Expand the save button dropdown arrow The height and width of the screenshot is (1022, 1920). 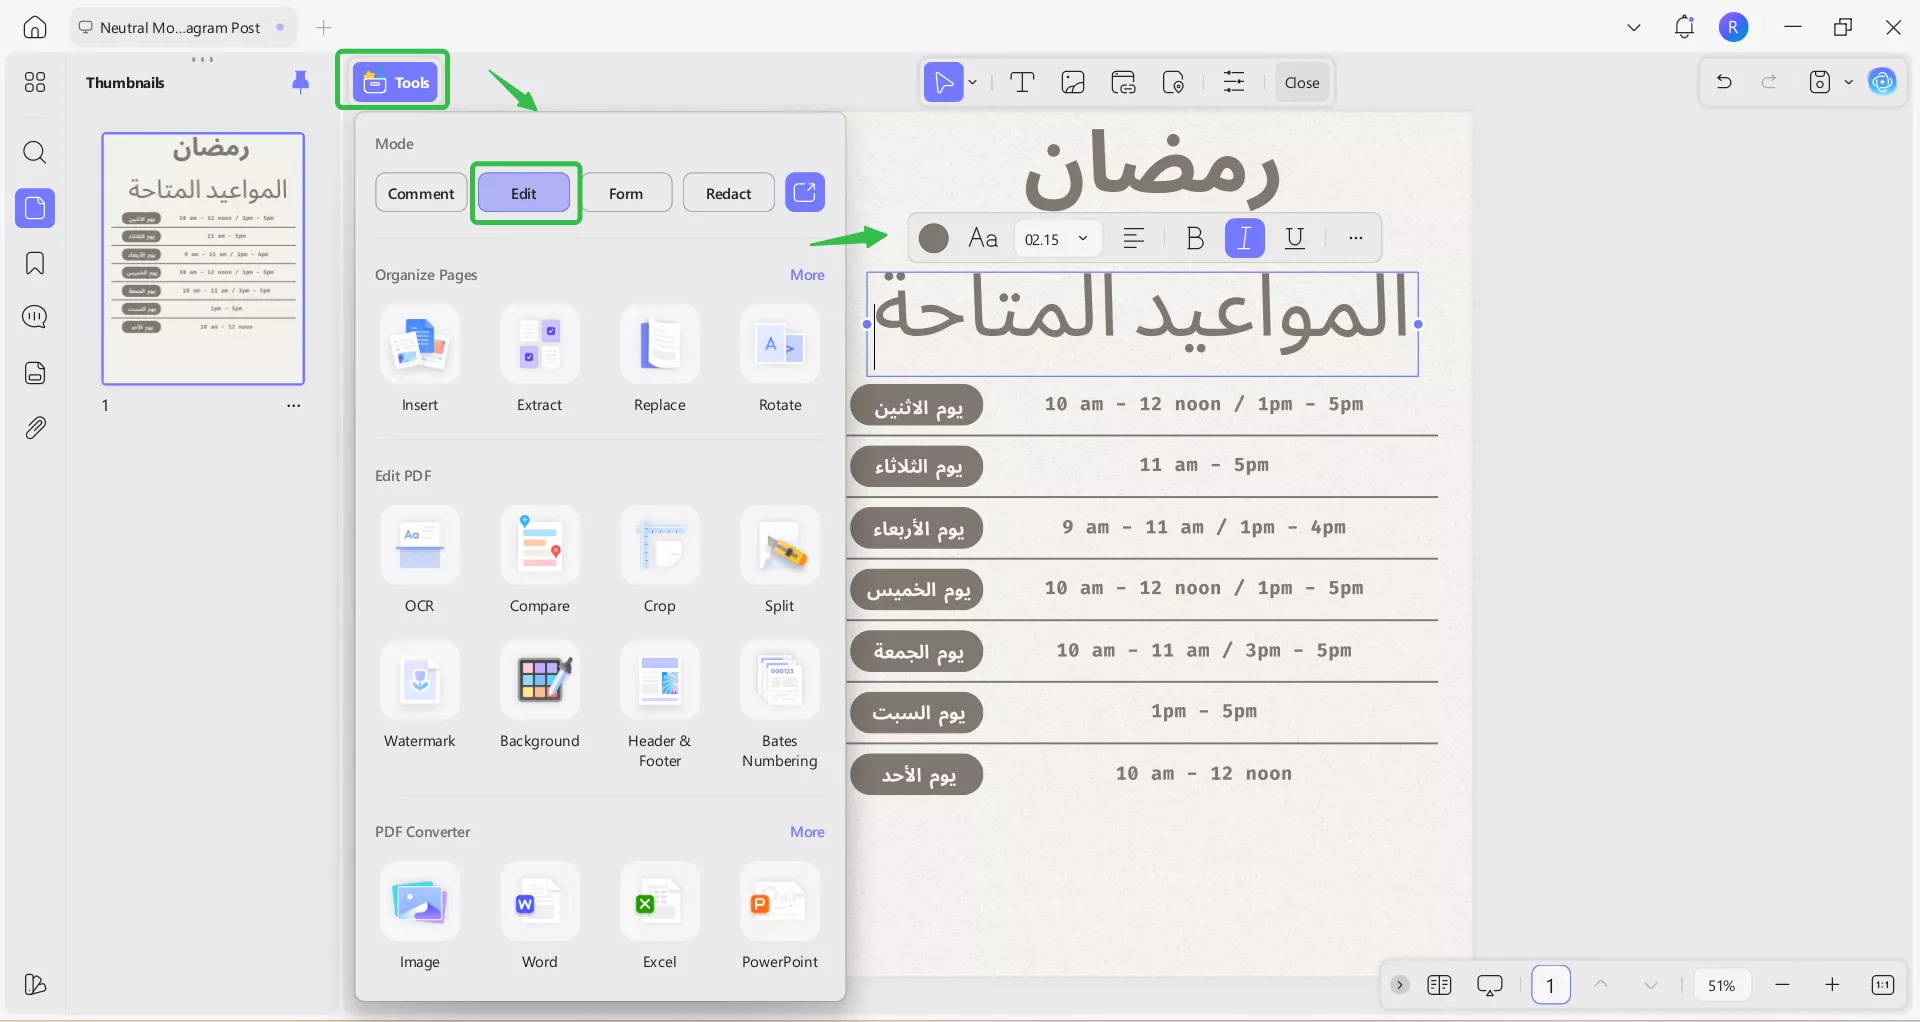coord(1848,82)
